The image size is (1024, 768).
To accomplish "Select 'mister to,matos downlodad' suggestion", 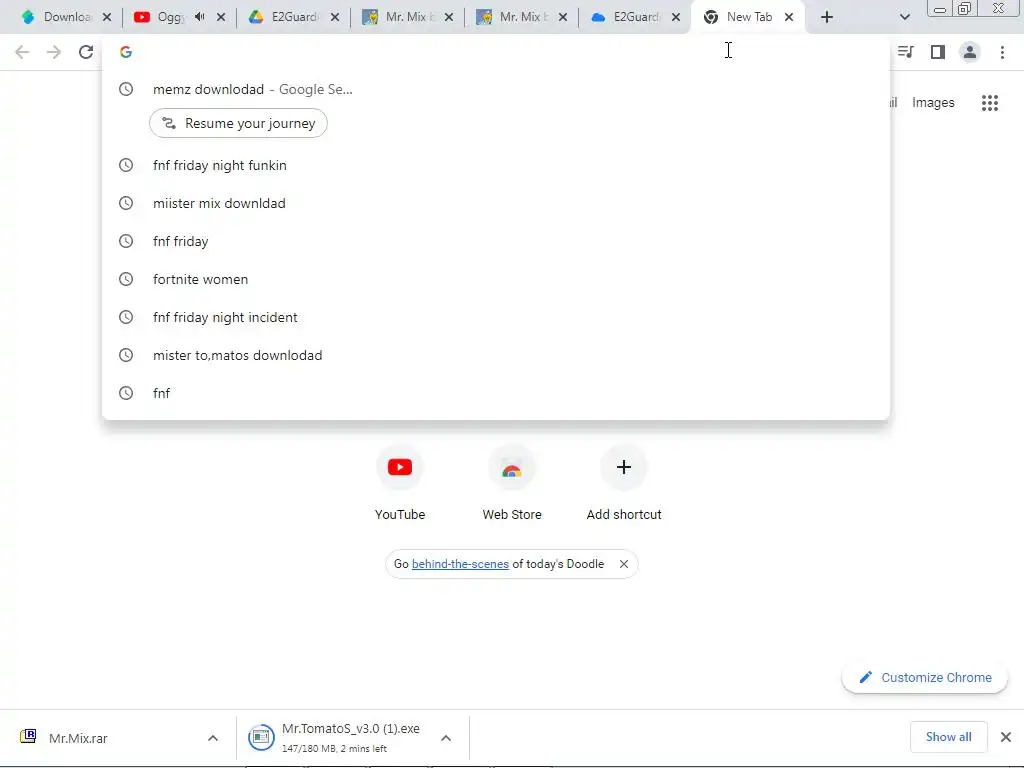I will click(x=496, y=355).
